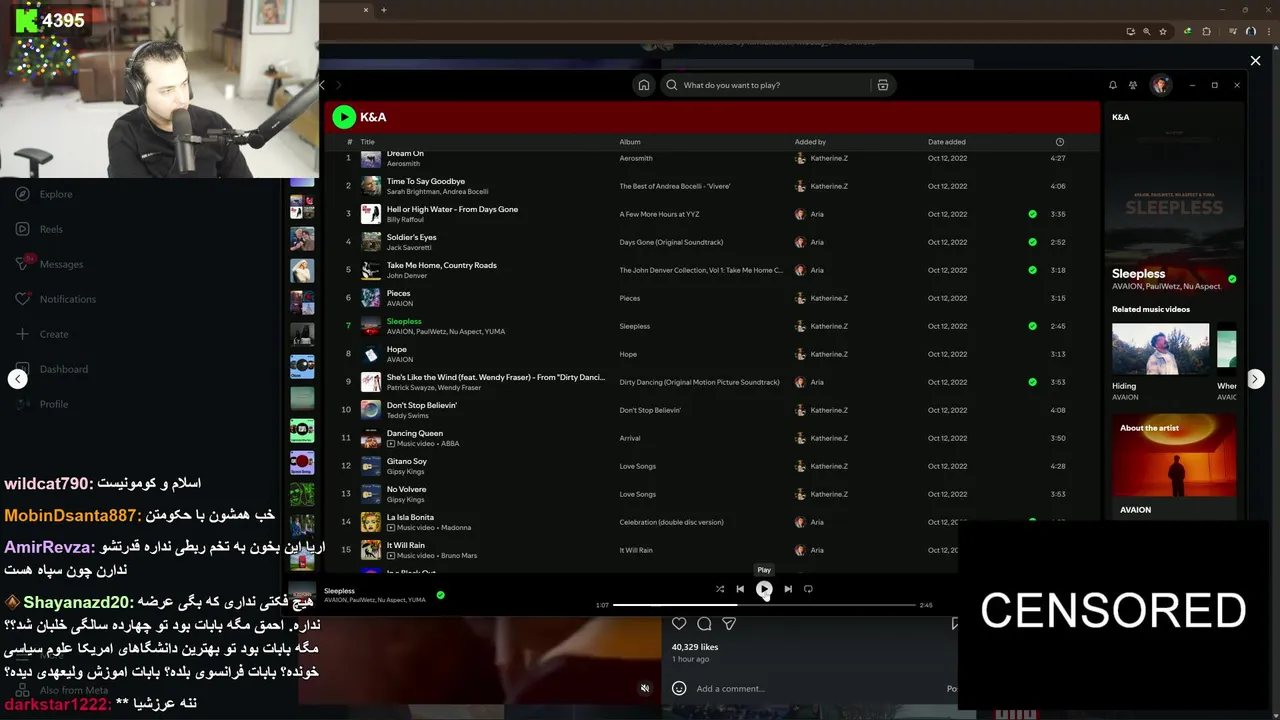Open the Hiding related music video thumbnail

pyautogui.click(x=1160, y=349)
